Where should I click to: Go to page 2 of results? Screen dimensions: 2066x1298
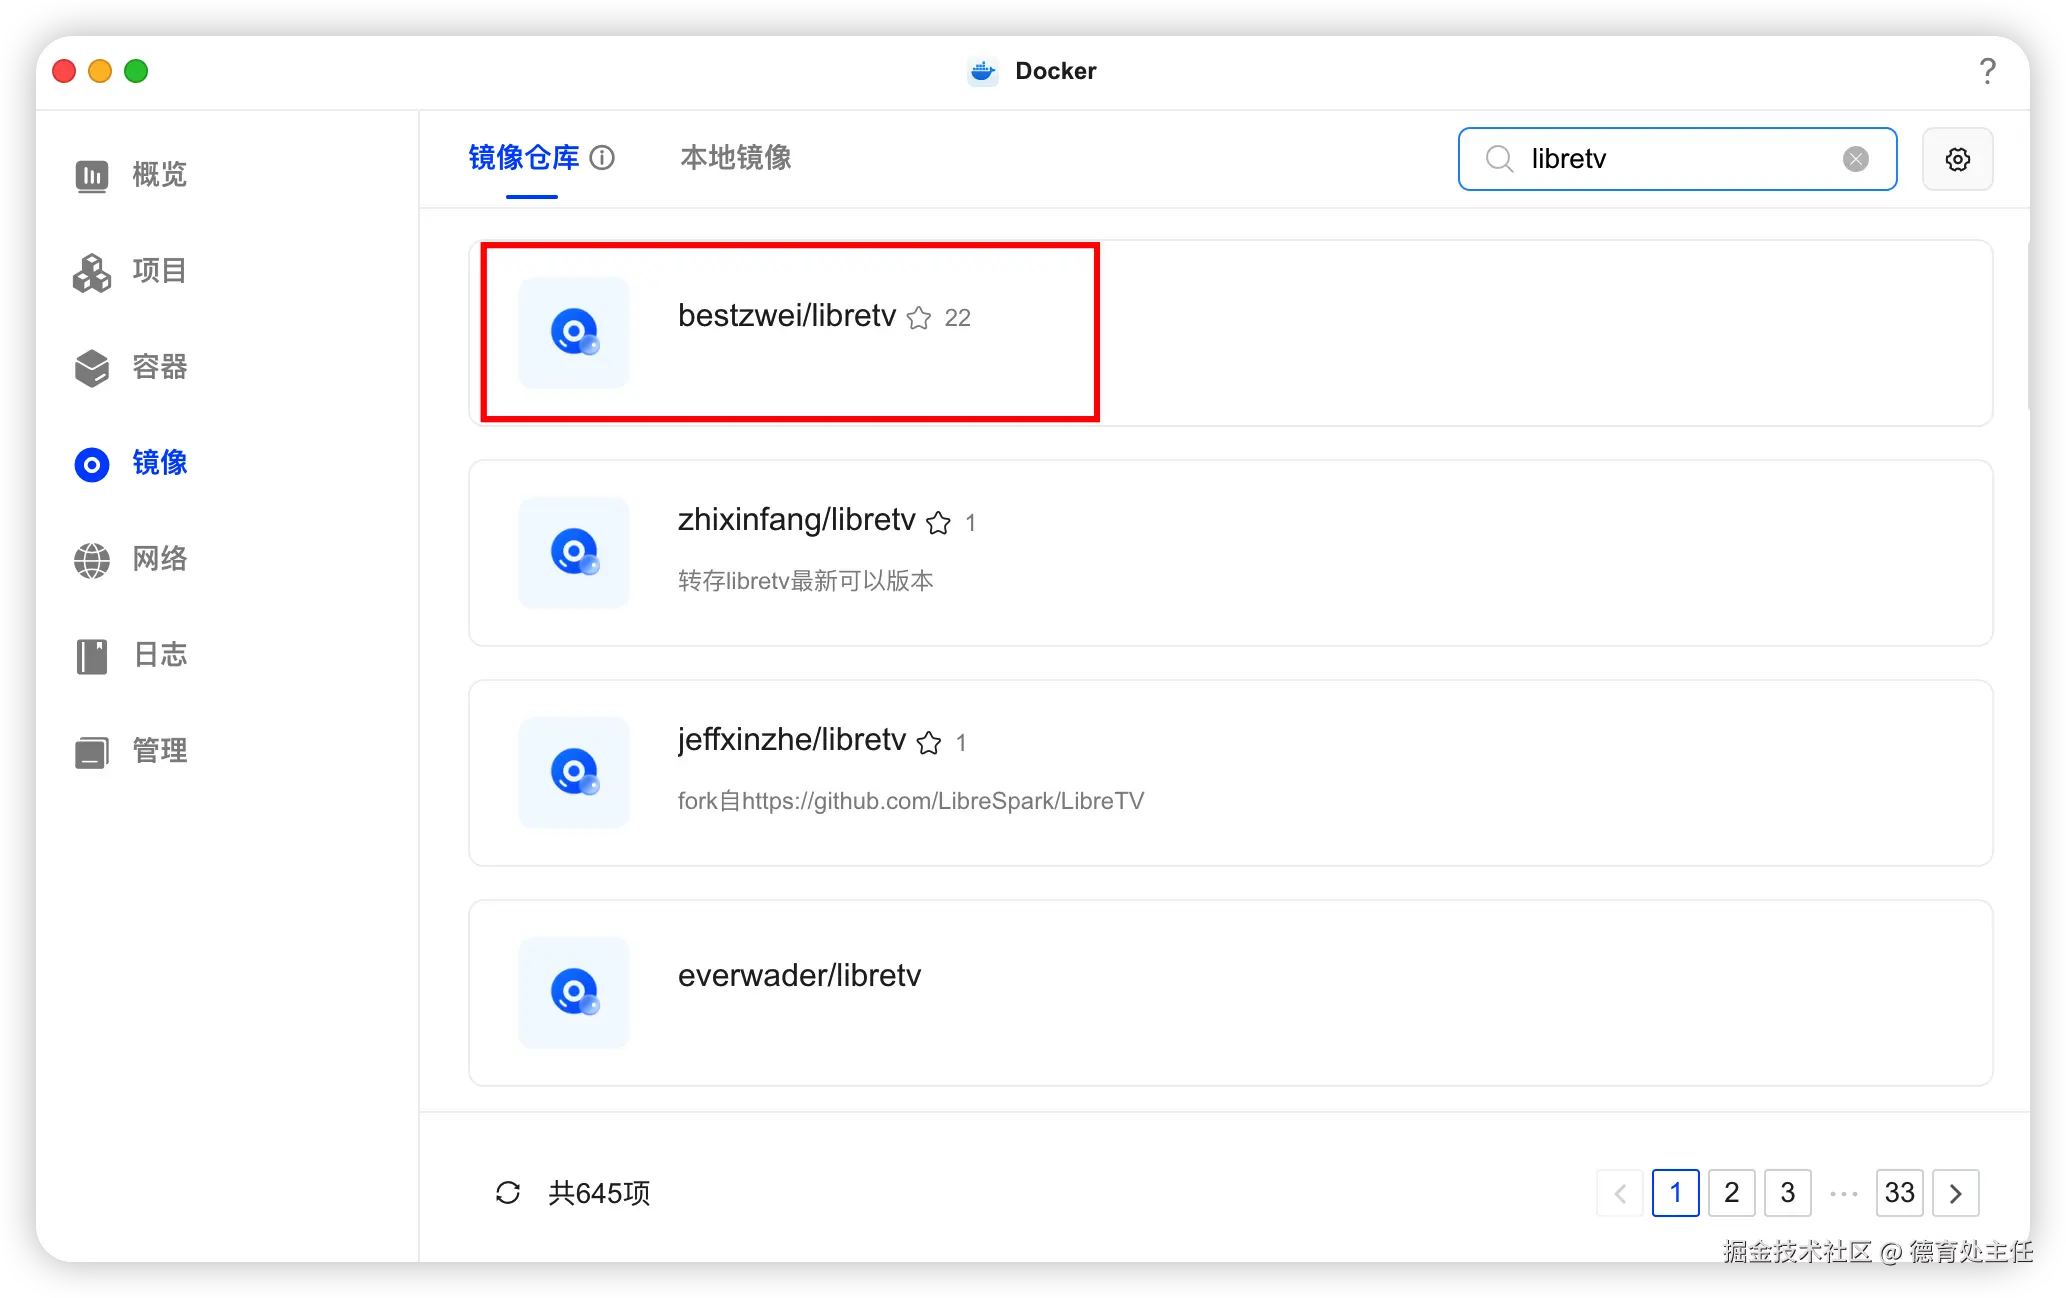[x=1731, y=1193]
